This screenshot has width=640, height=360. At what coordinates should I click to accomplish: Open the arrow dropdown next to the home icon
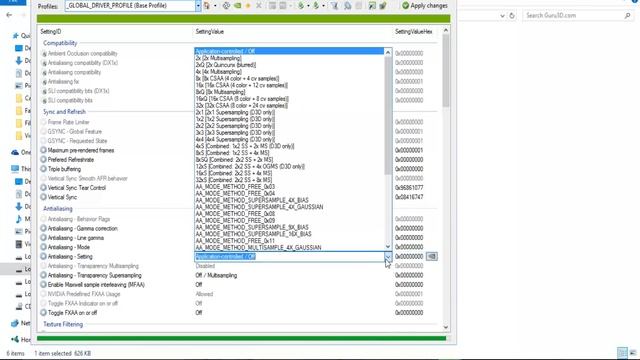(x=216, y=6)
